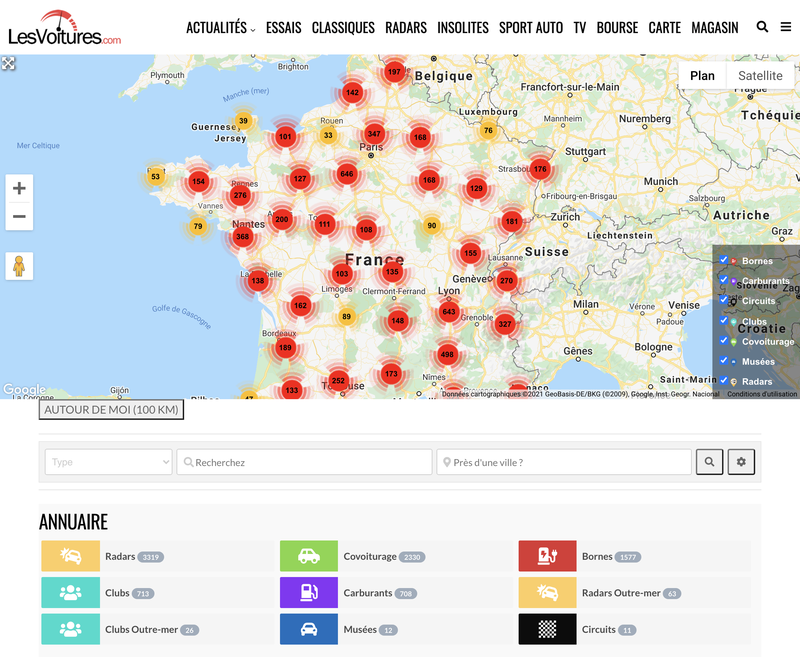Click the Autour de moi (100 km) button
This screenshot has width=800, height=657.
[111, 409]
